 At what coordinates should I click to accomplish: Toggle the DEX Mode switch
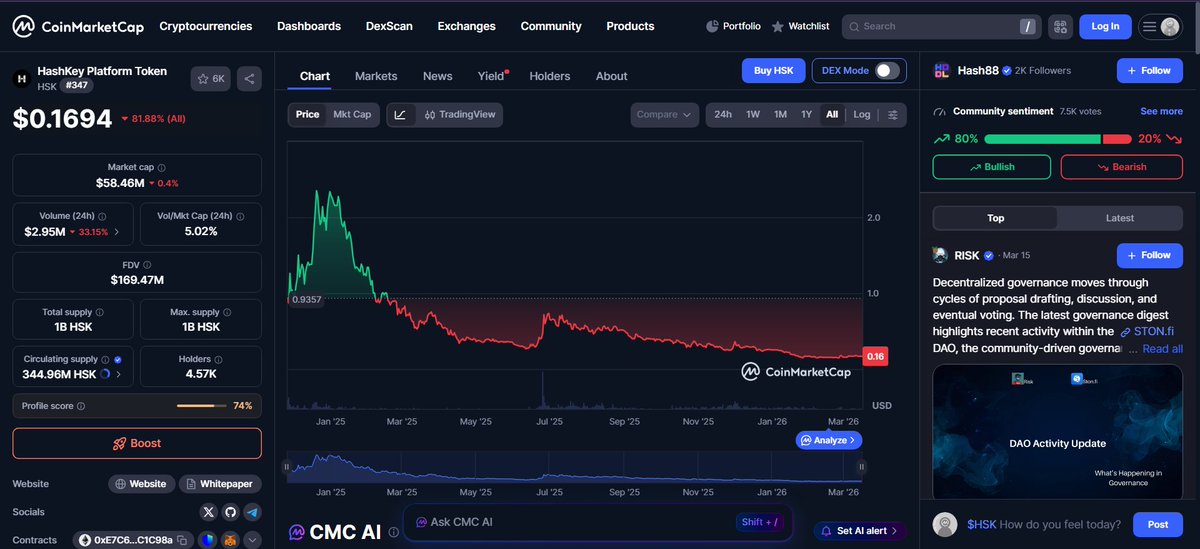coord(886,70)
